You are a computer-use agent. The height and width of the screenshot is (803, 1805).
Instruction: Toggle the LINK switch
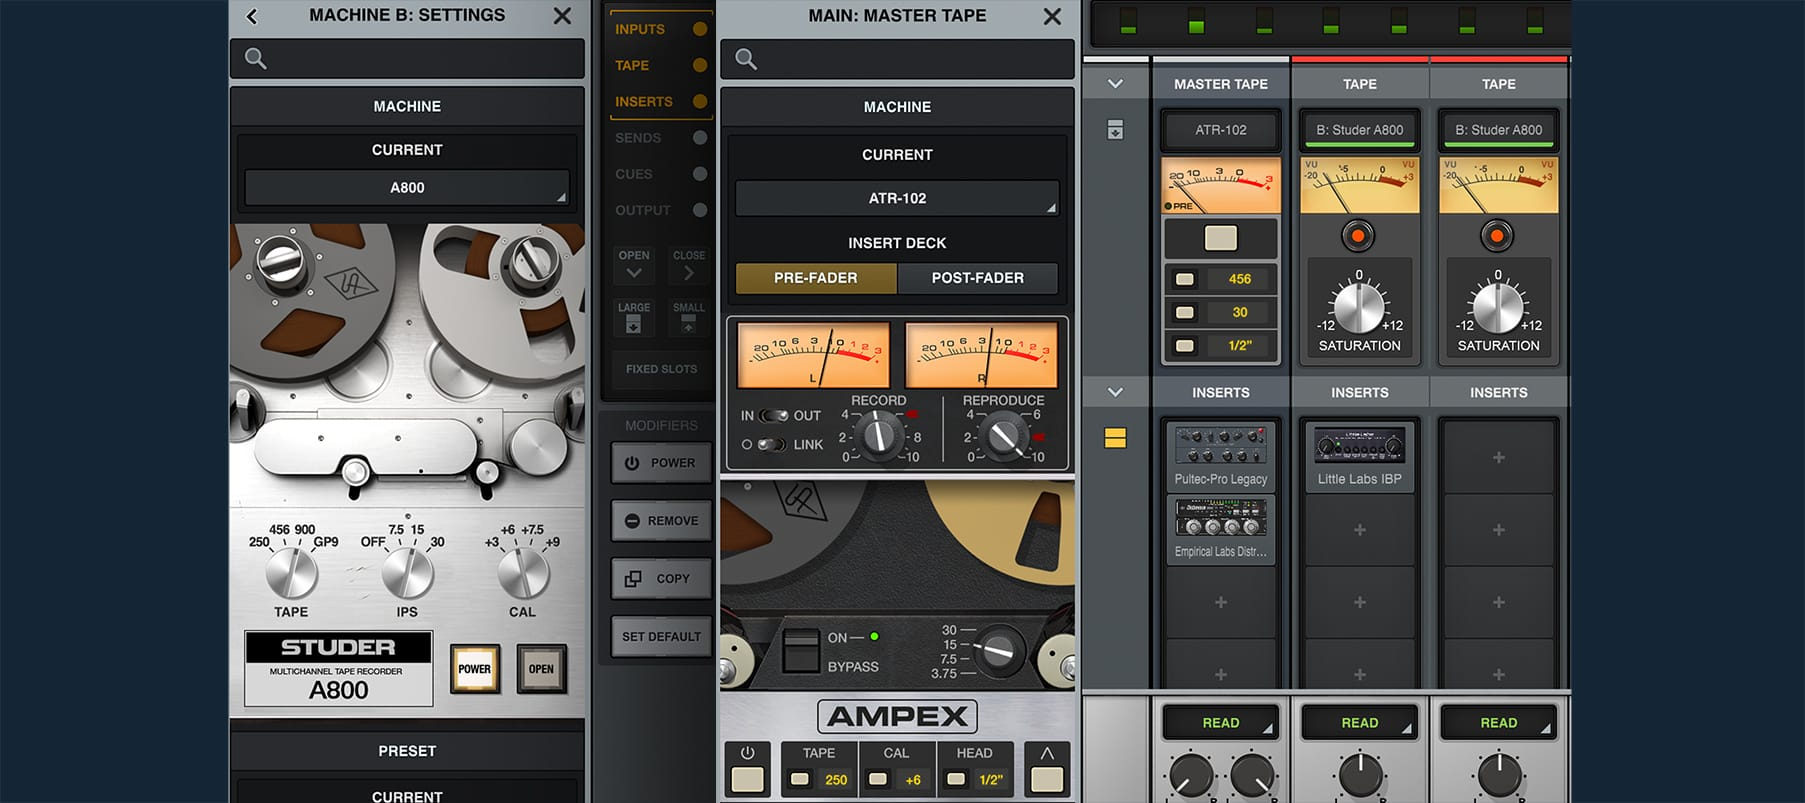point(771,445)
